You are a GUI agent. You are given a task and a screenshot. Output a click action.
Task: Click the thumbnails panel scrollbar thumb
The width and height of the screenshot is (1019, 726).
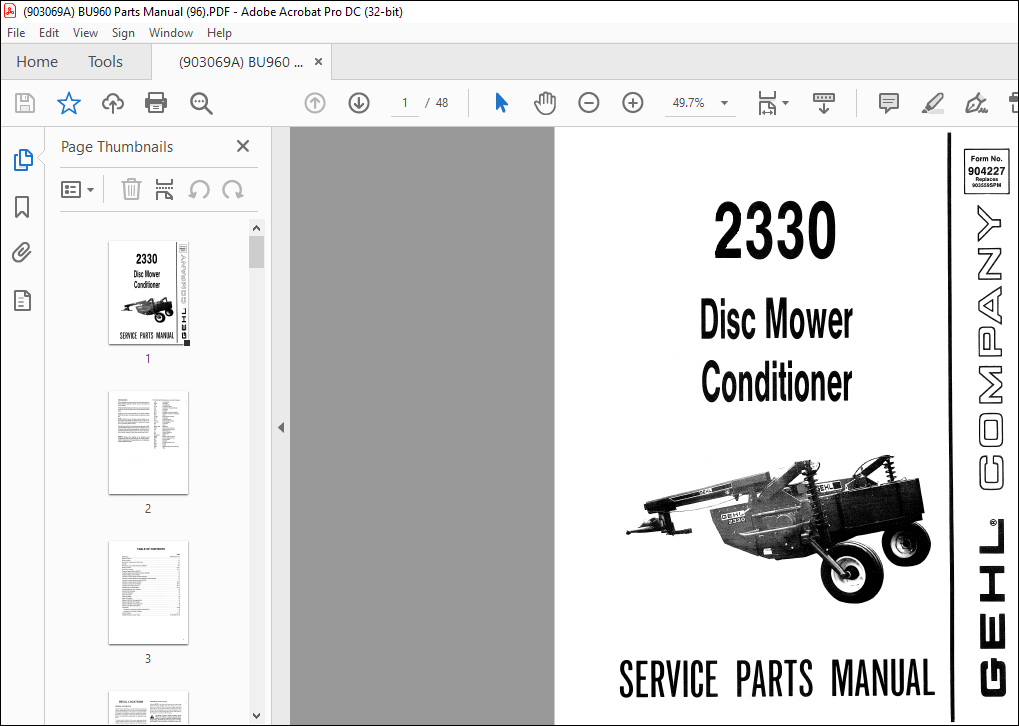pos(256,252)
